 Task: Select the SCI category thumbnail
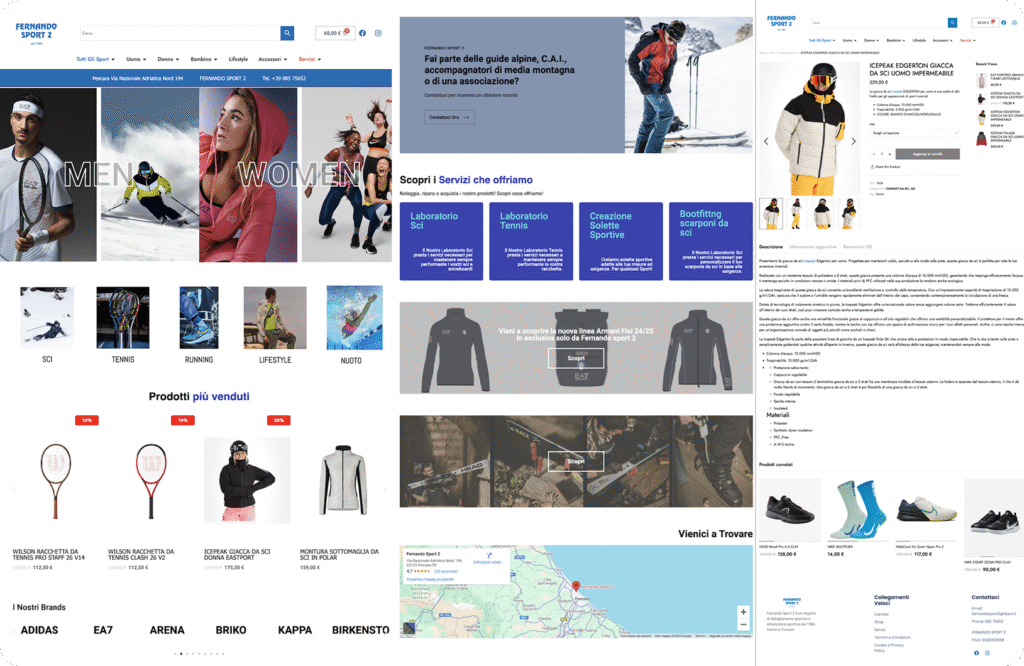coord(47,317)
